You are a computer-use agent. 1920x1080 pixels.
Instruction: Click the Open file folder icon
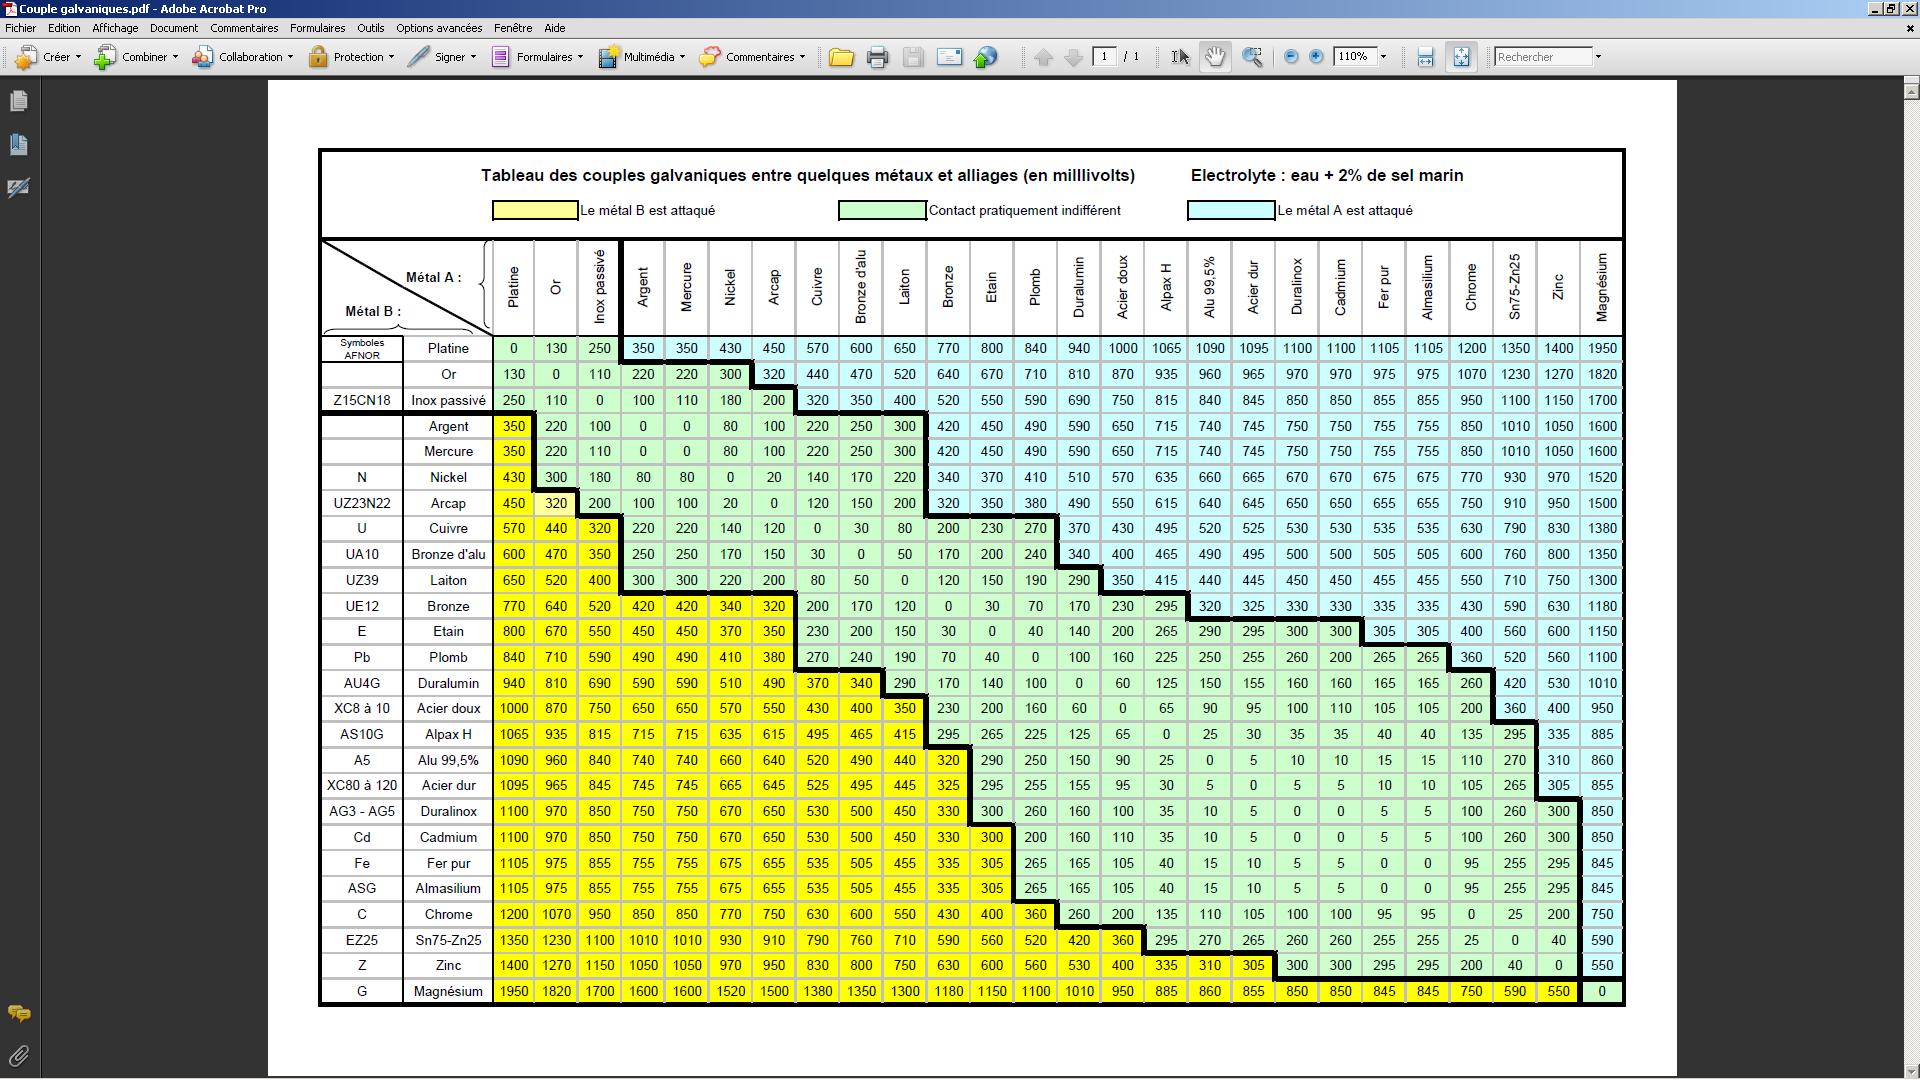(841, 57)
